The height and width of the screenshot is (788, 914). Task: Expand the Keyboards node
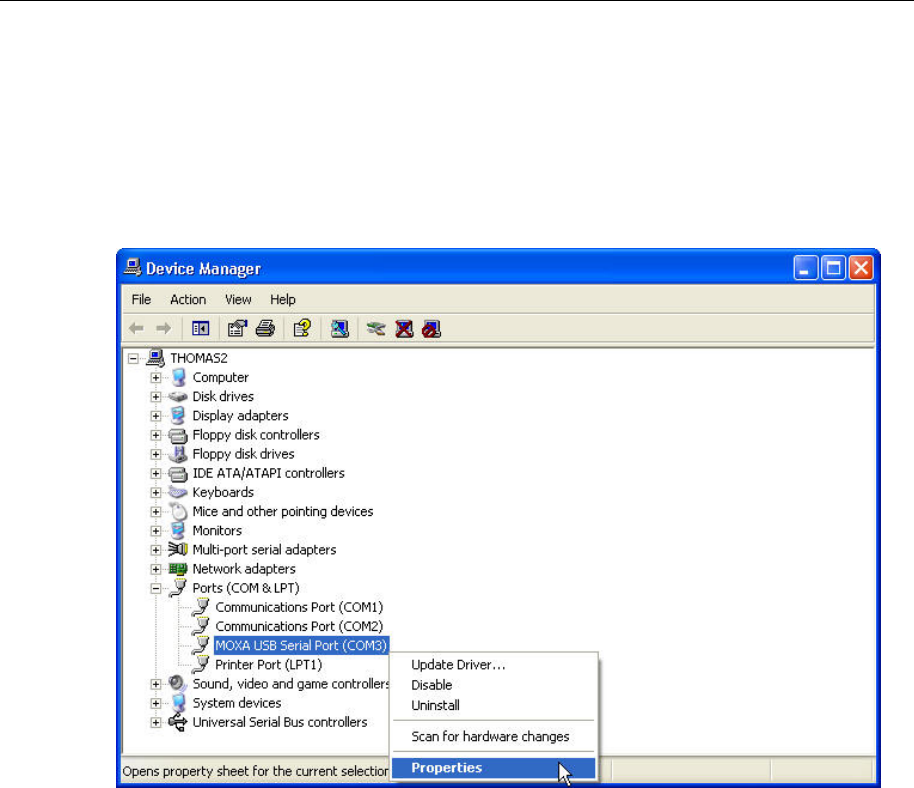coord(156,492)
